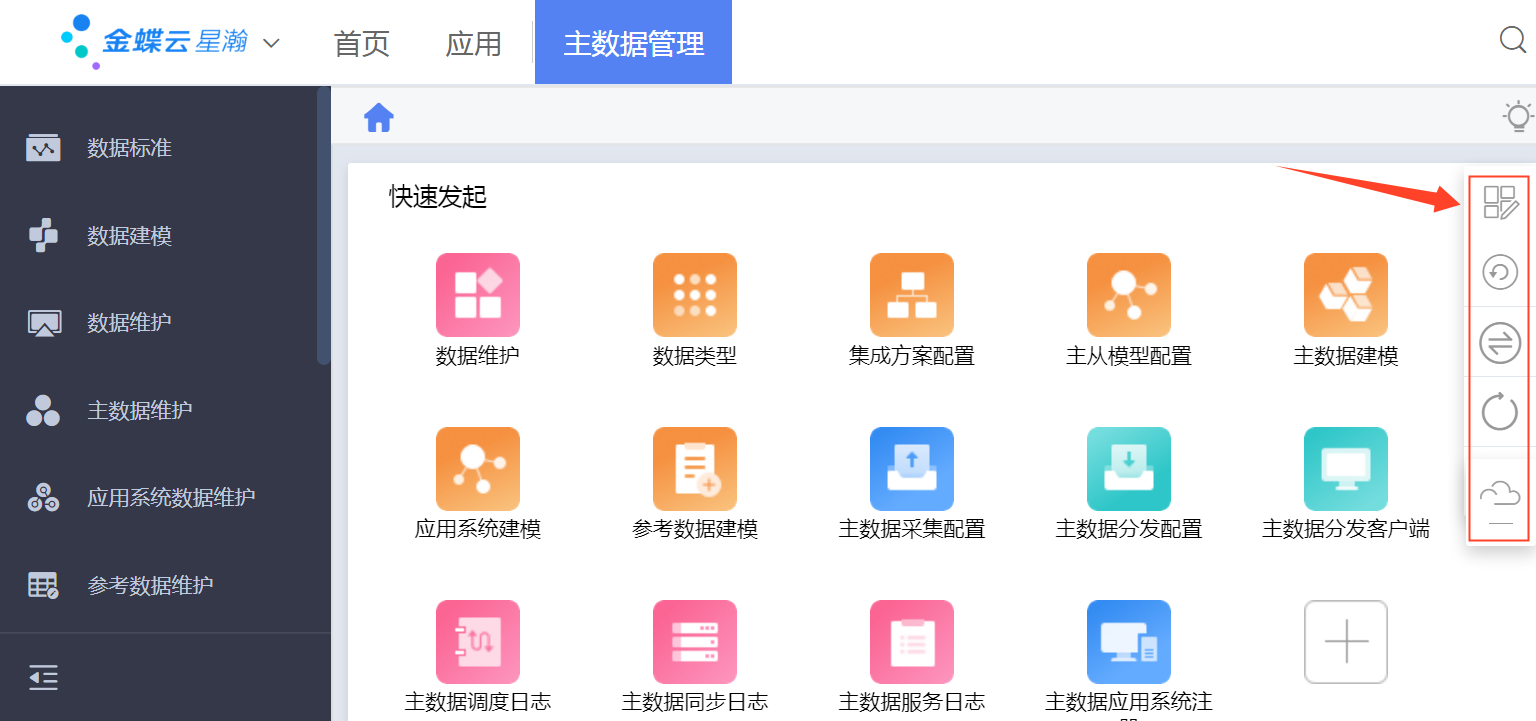This screenshot has height=721, width=1536.
Task: Expand the dropdown next to 金蝶云星瀚 logo
Action: 270,44
